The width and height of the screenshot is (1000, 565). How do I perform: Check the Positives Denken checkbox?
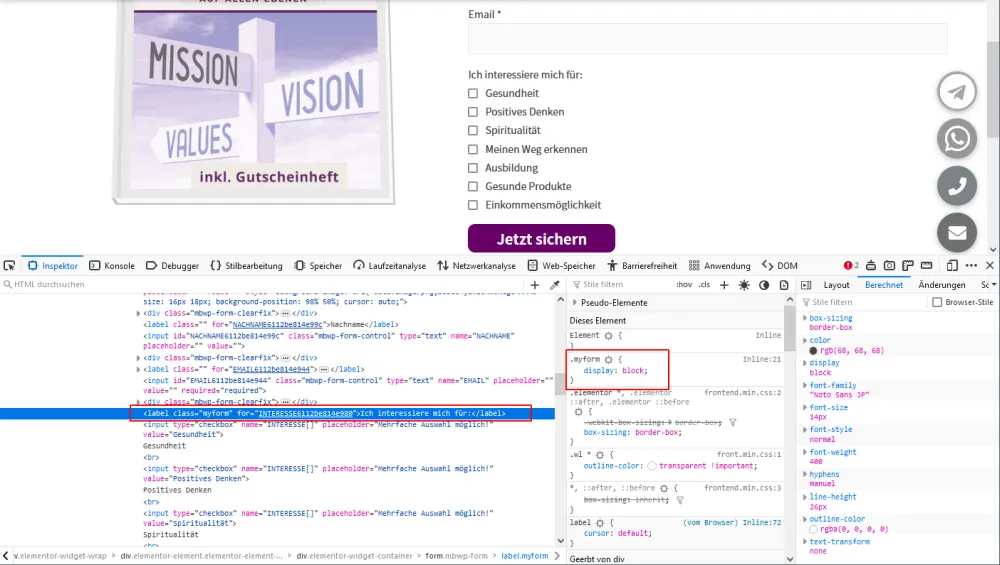pyautogui.click(x=473, y=112)
